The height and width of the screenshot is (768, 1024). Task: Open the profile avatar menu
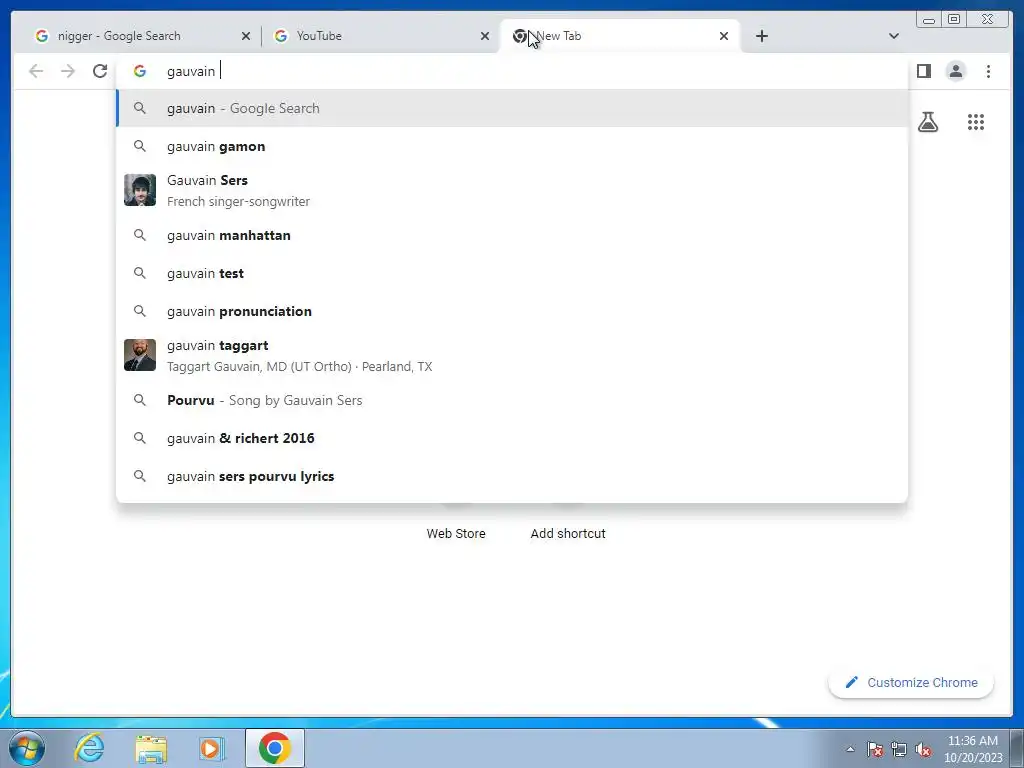pos(955,71)
